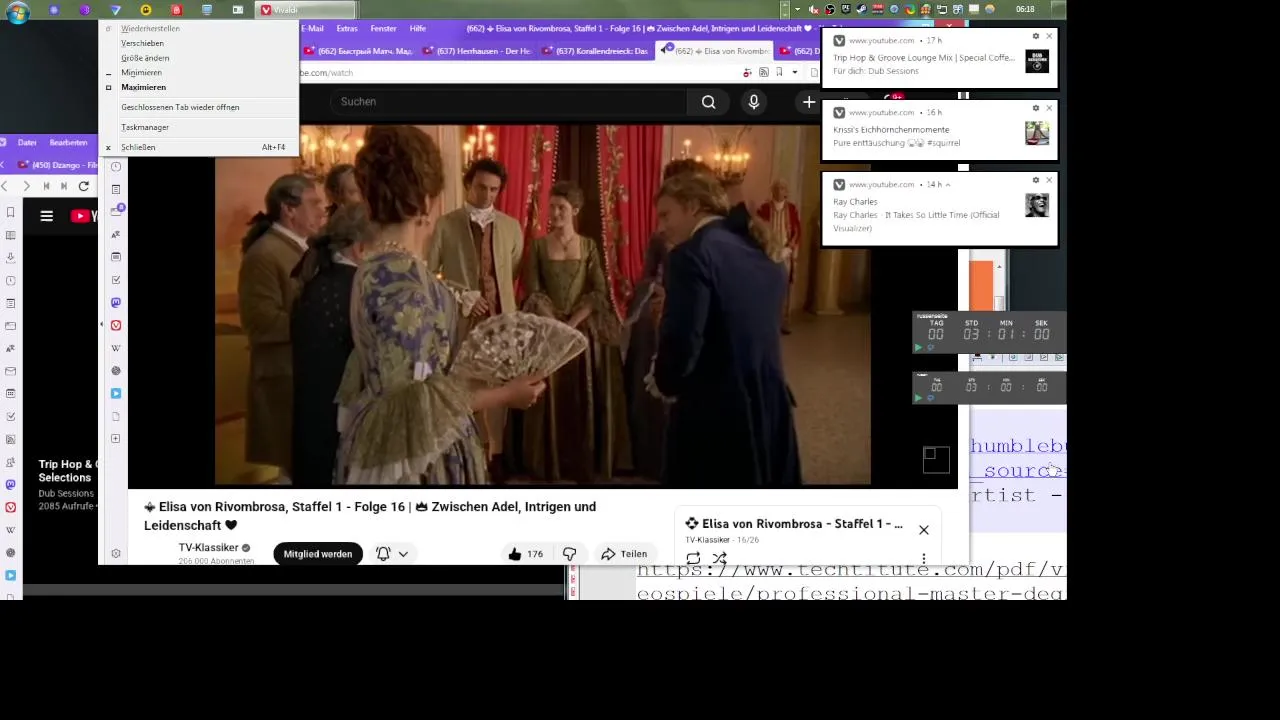Viewport: 1280px width, 720px height.
Task: Open the Translate panel in front window
Action: 116,235
